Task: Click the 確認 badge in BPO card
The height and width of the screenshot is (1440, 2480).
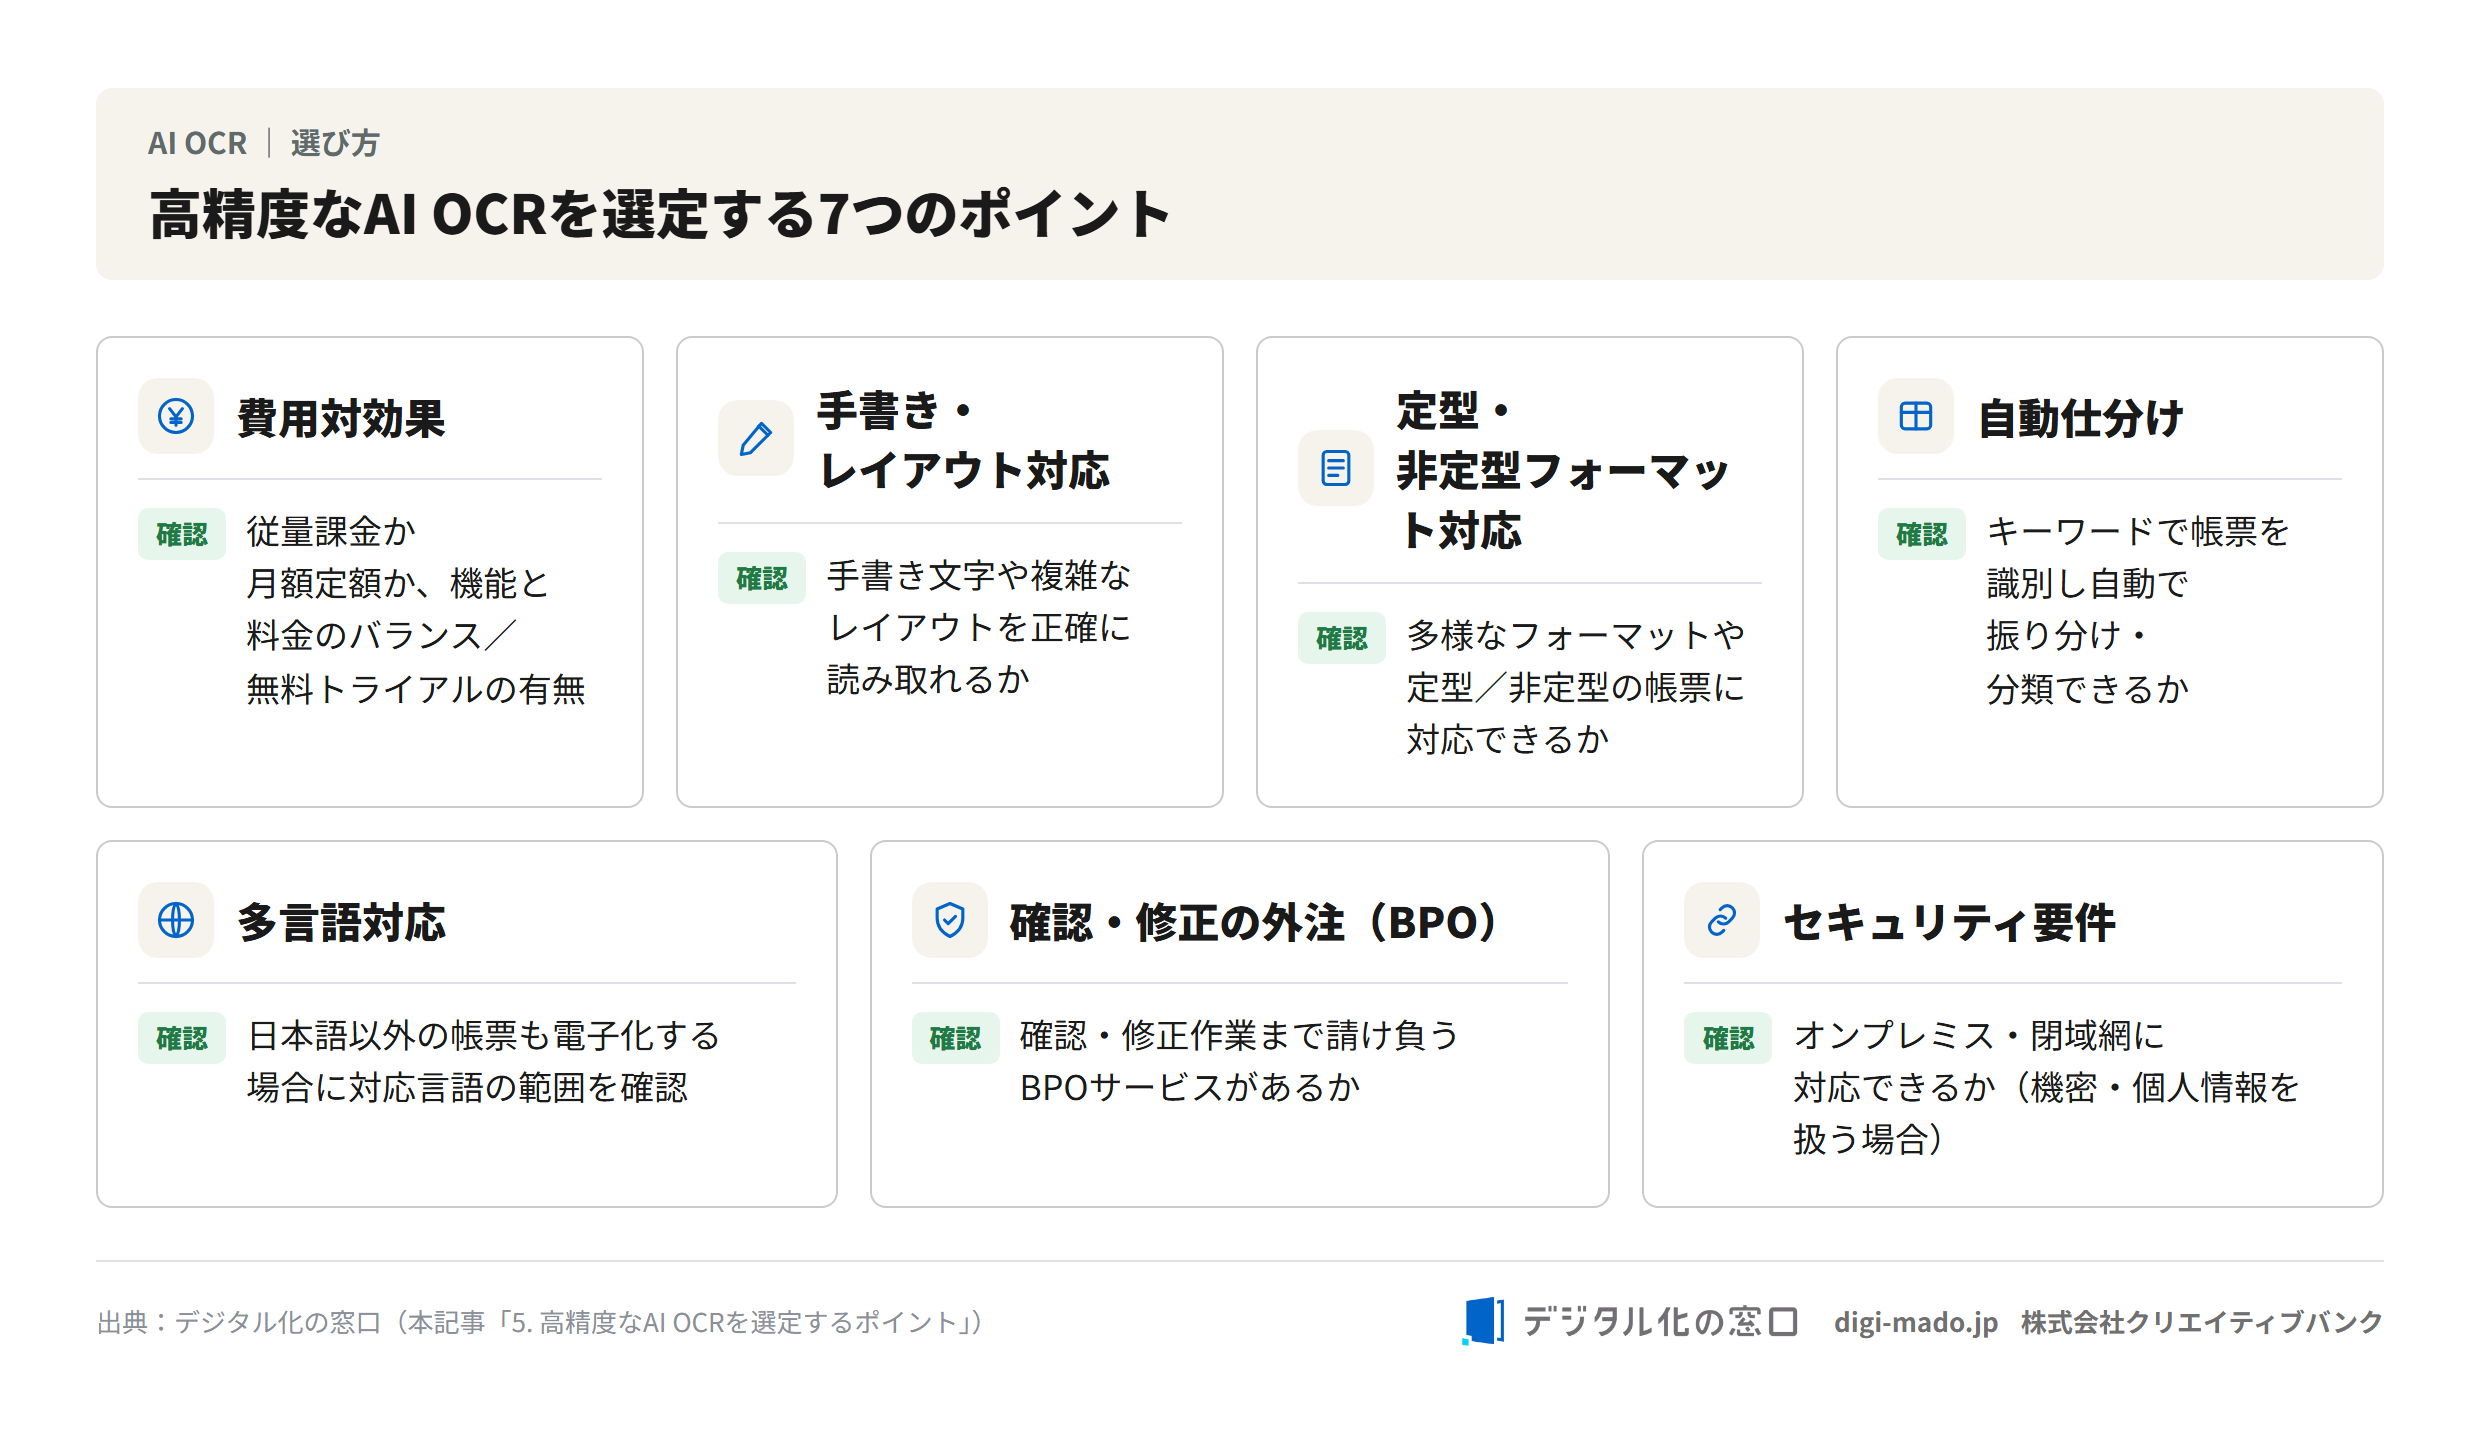Action: tap(956, 1038)
